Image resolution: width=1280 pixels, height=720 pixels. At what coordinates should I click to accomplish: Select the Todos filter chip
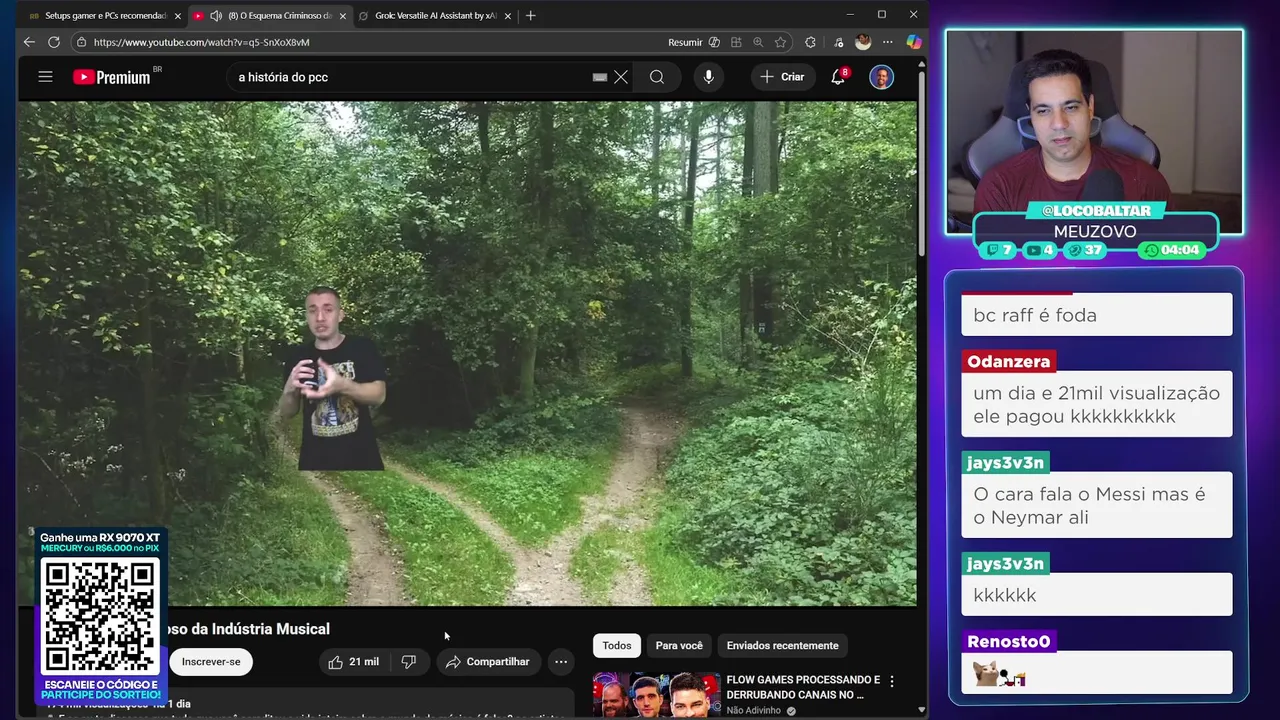pos(617,645)
